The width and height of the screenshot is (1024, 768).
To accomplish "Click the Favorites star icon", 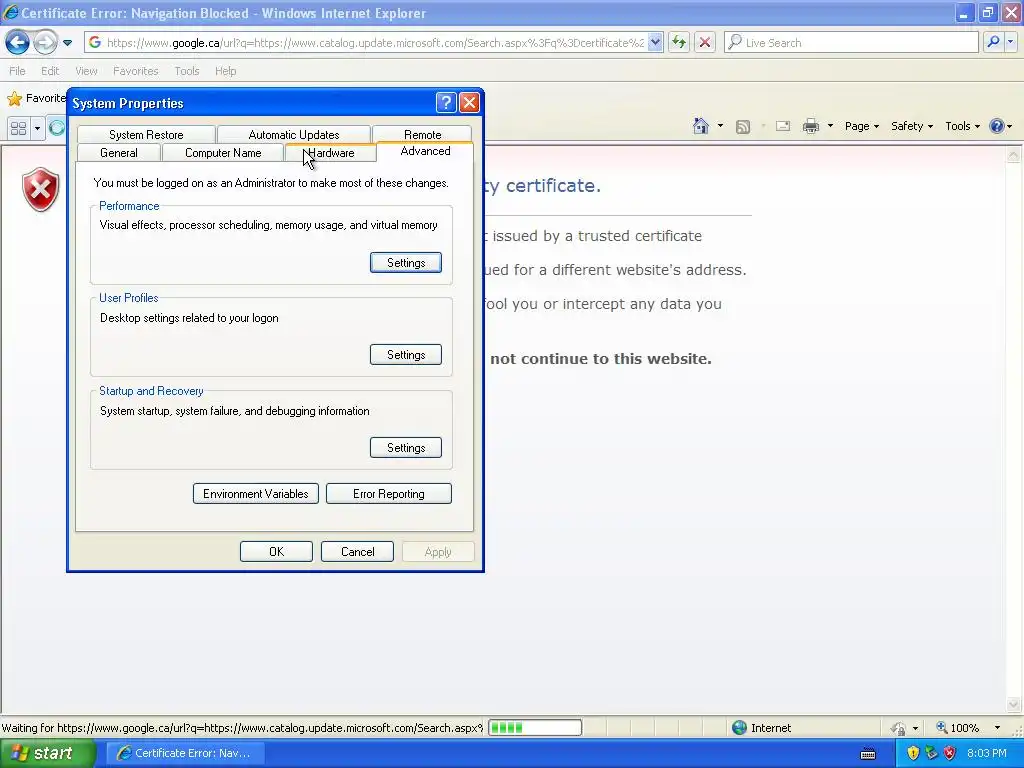I will click(x=14, y=99).
